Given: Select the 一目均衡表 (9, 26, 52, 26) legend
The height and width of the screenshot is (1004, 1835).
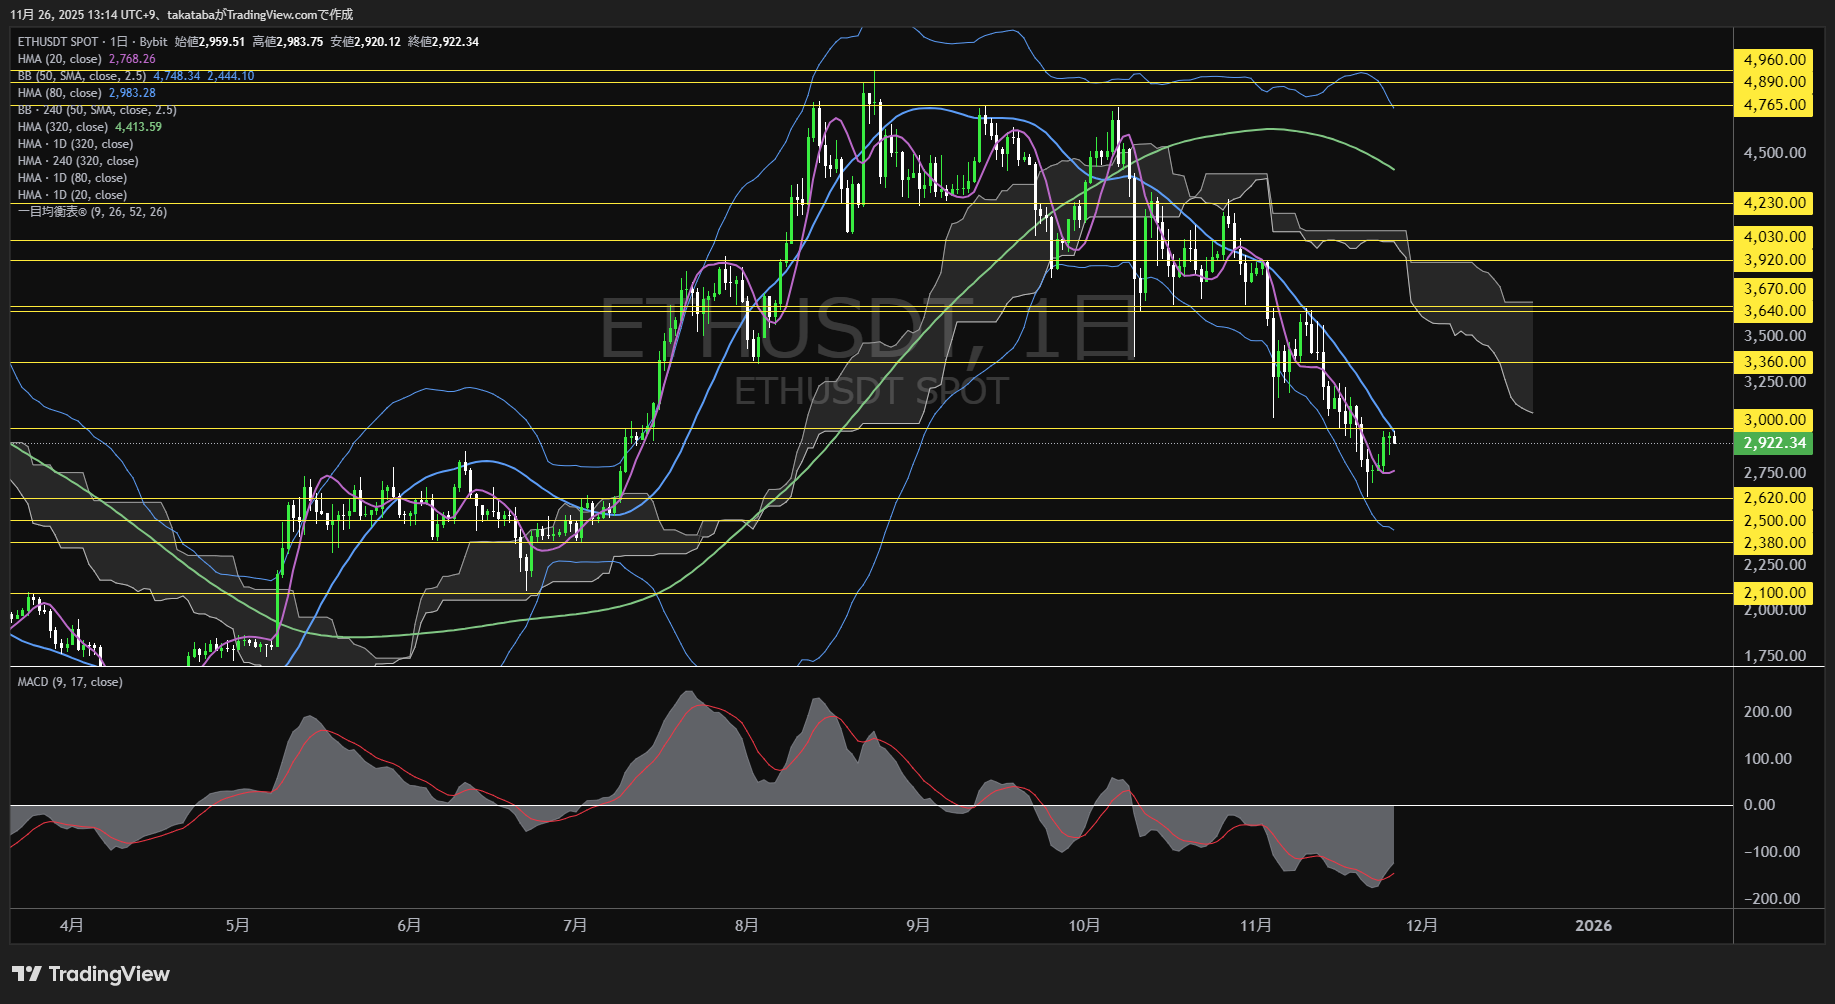Looking at the screenshot, I should [x=92, y=212].
